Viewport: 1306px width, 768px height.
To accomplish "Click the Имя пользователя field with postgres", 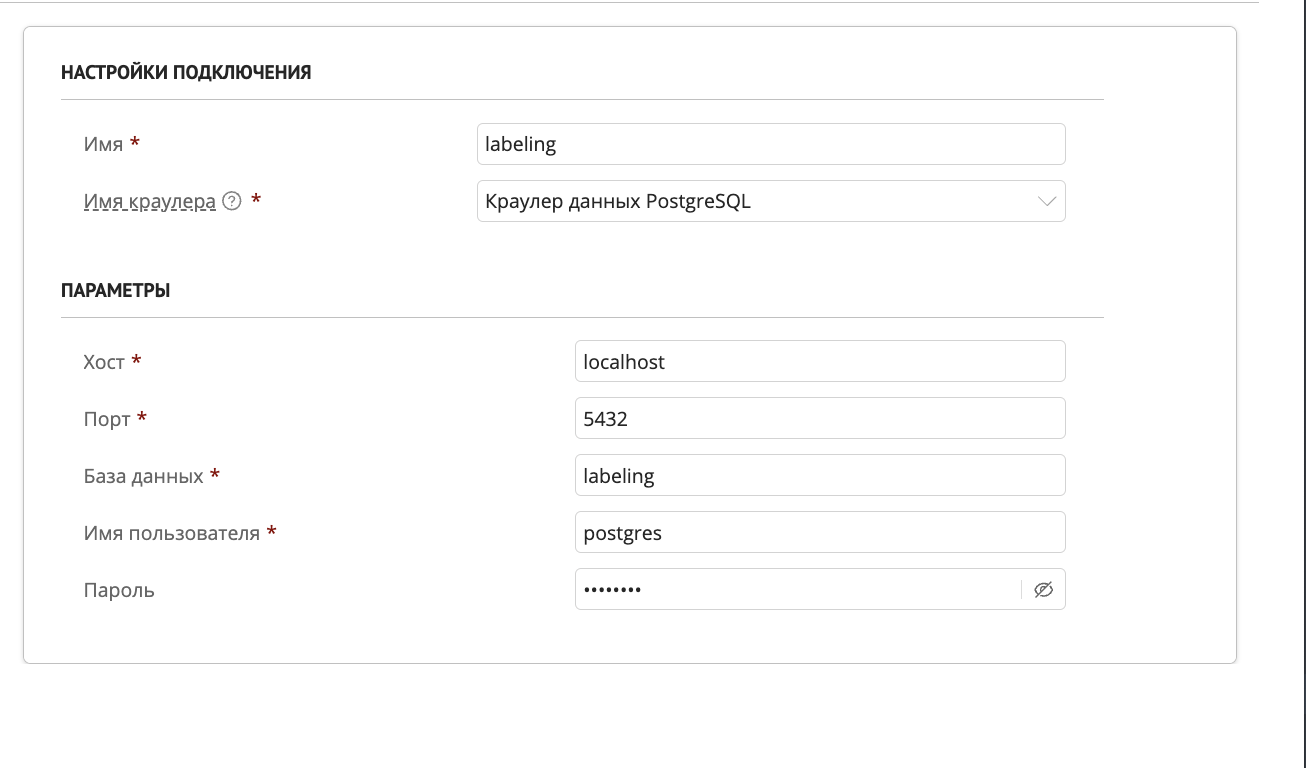I will coord(819,533).
